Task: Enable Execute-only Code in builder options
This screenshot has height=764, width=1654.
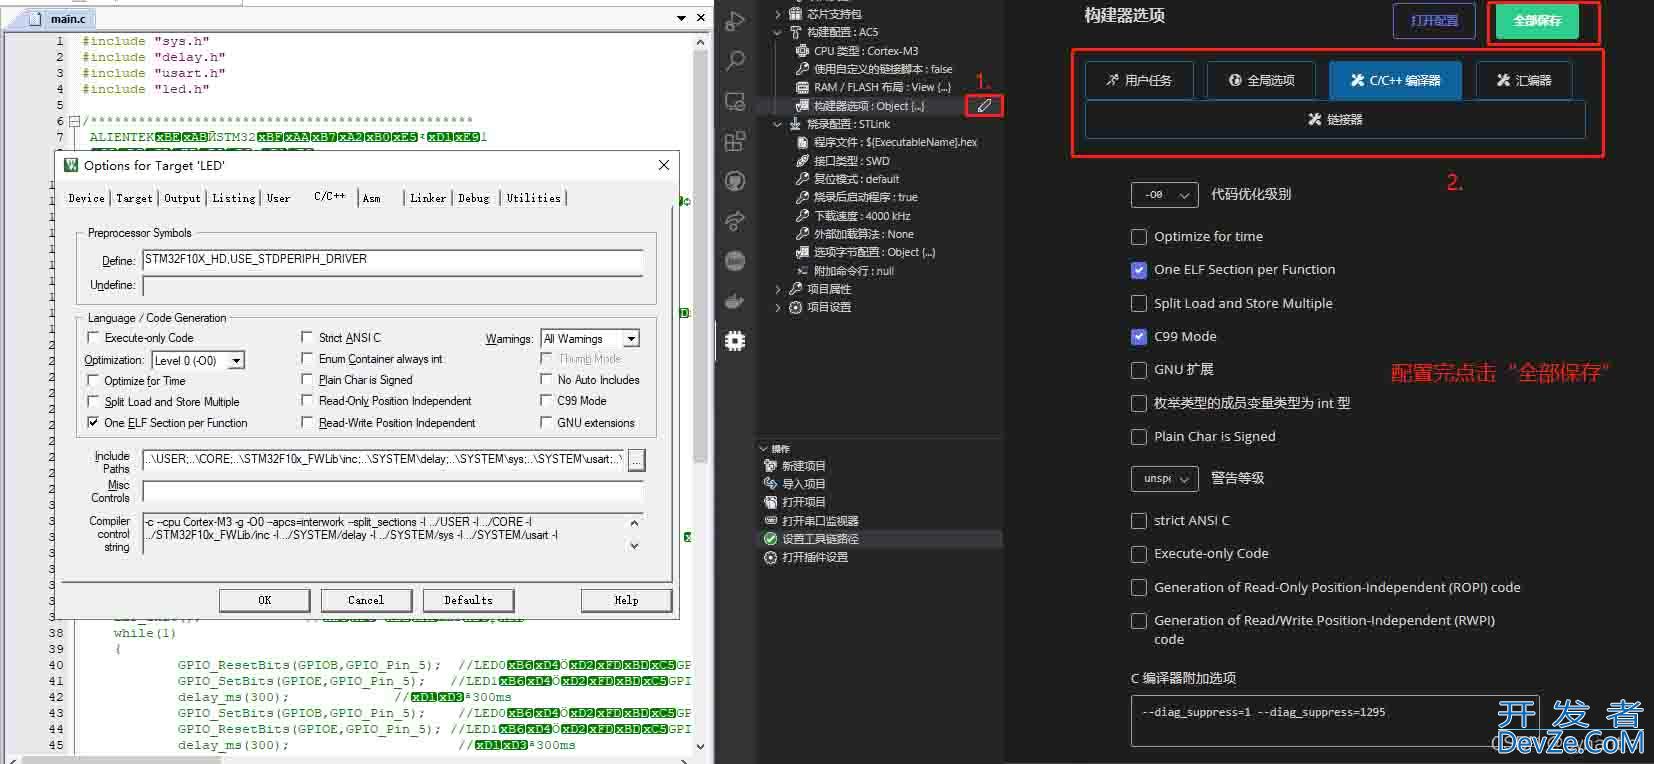Action: 1138,554
